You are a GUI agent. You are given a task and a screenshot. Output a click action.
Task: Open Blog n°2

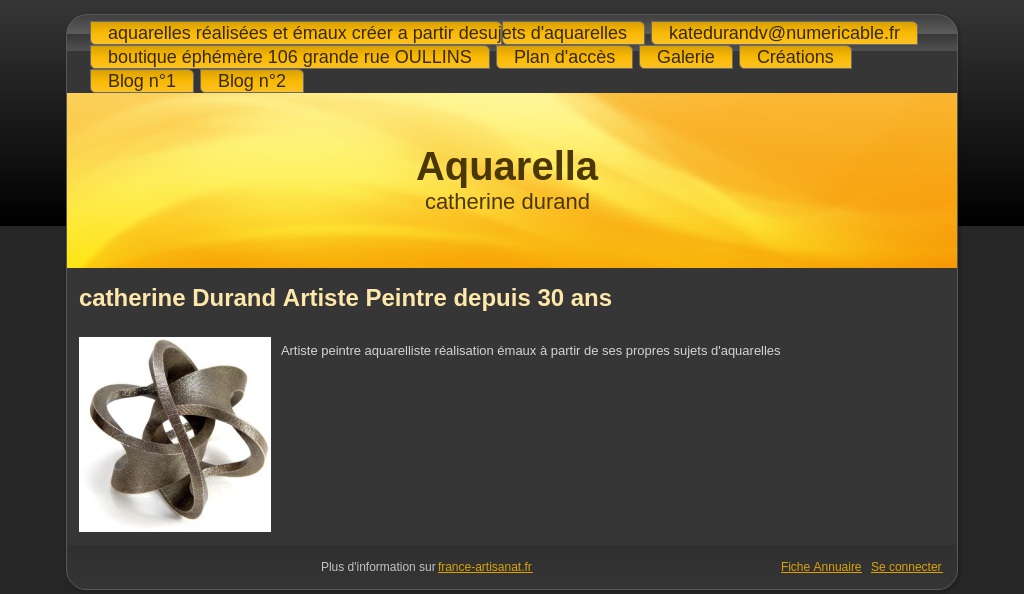(x=251, y=81)
